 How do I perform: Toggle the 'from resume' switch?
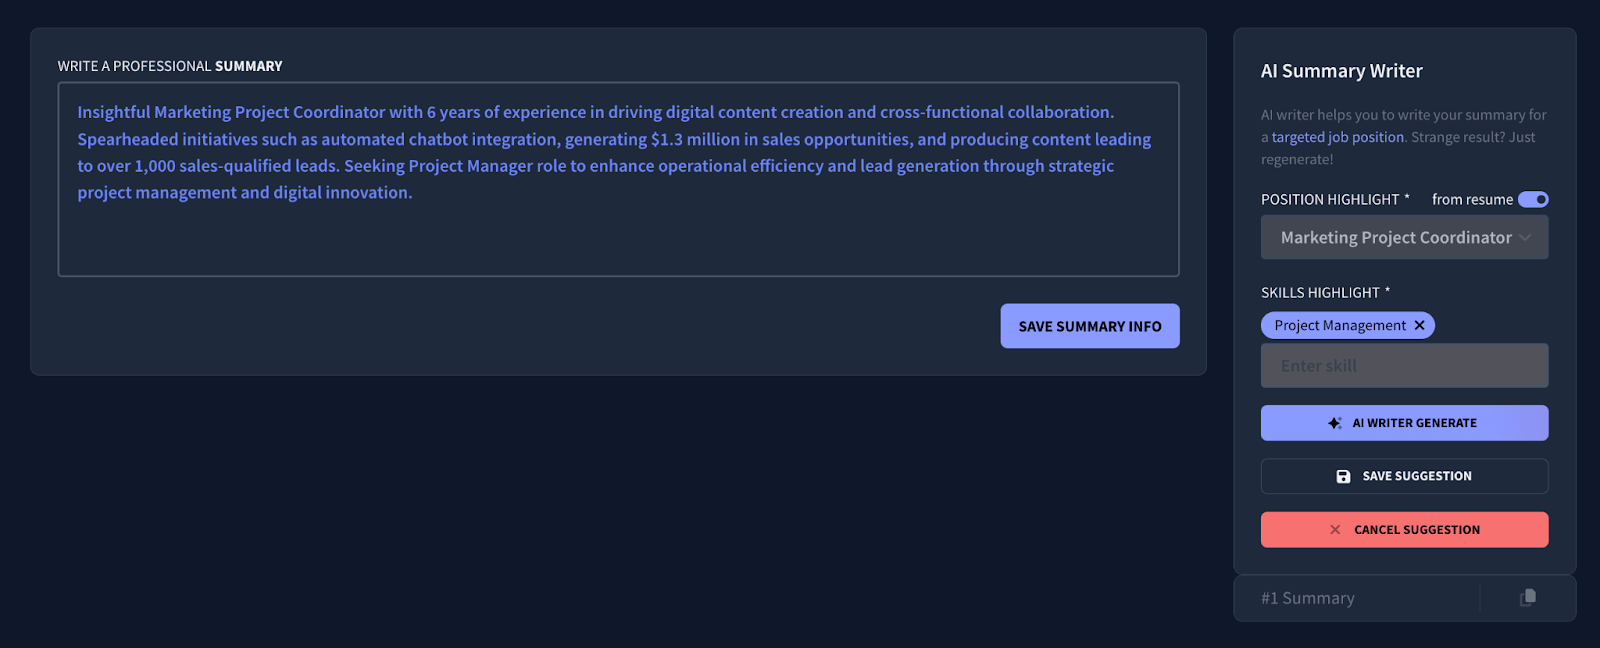(1533, 199)
